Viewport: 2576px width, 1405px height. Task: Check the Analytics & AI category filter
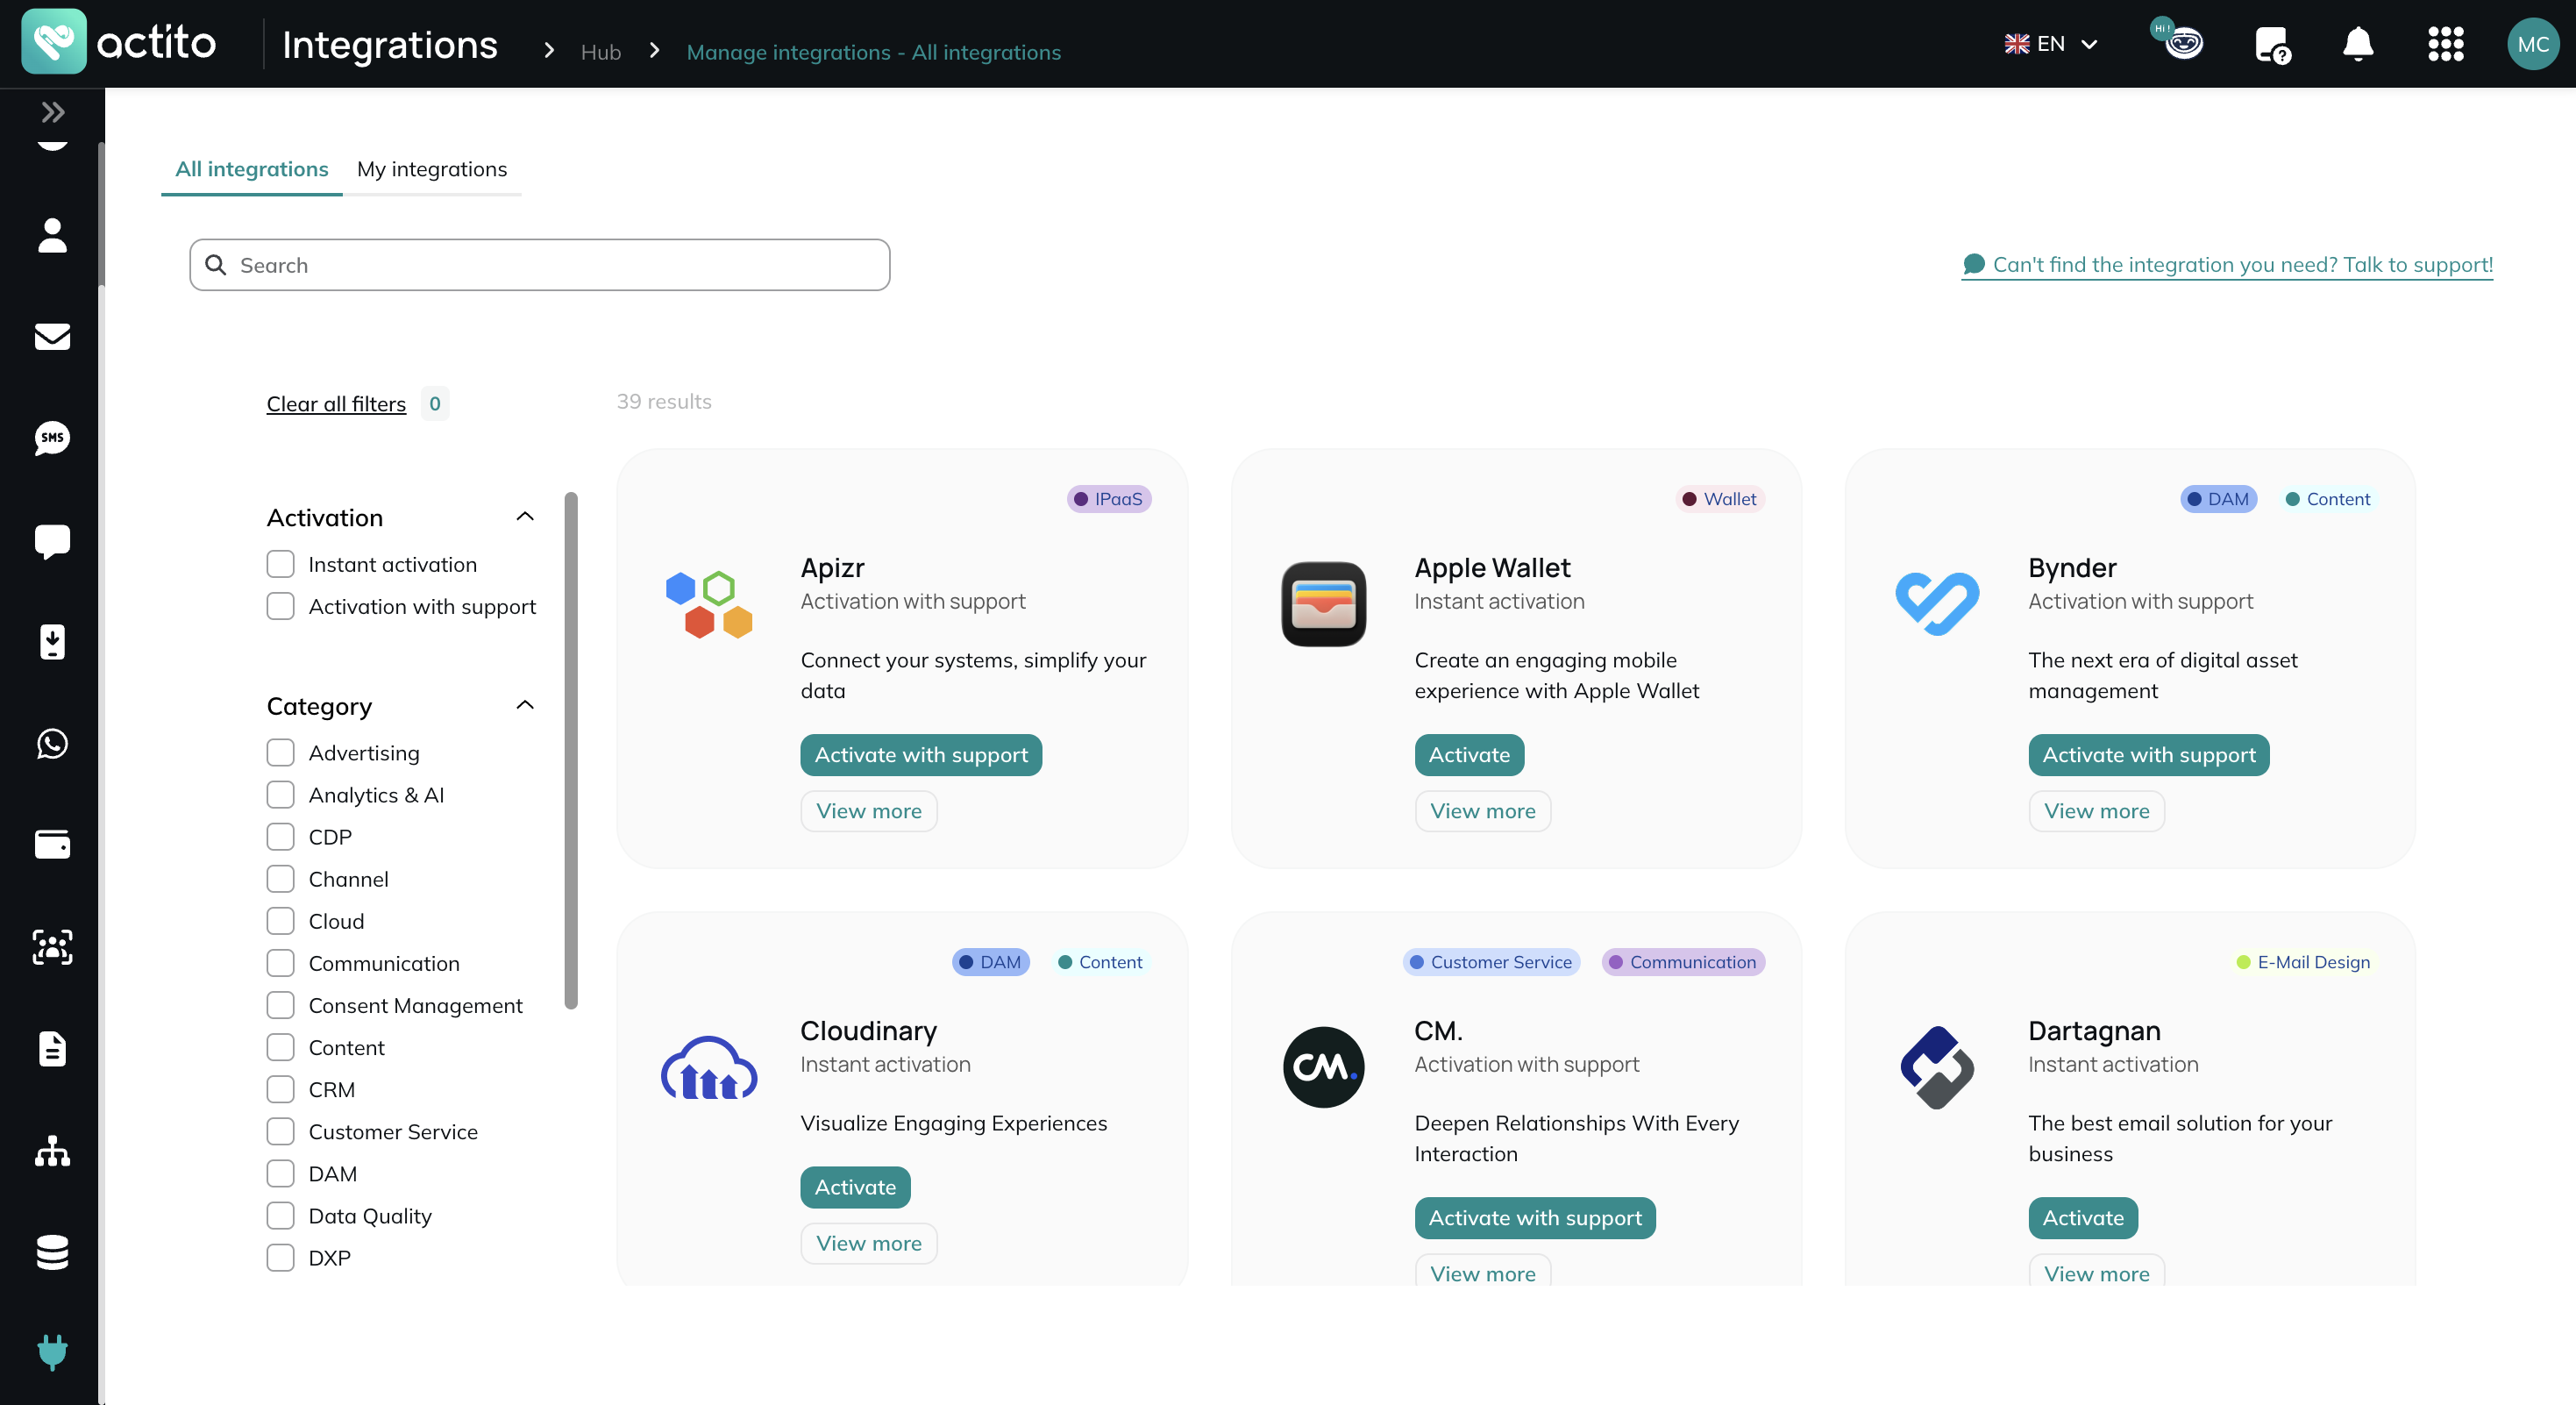coord(280,795)
